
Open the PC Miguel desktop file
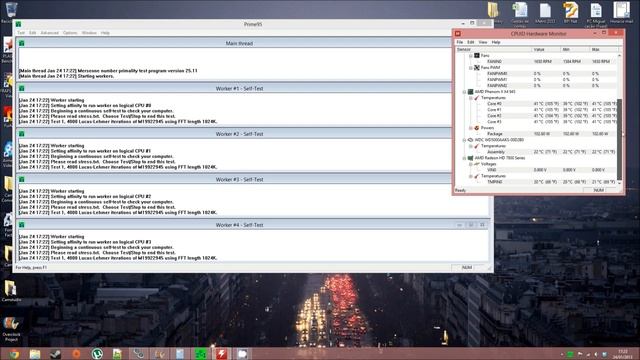596,14
